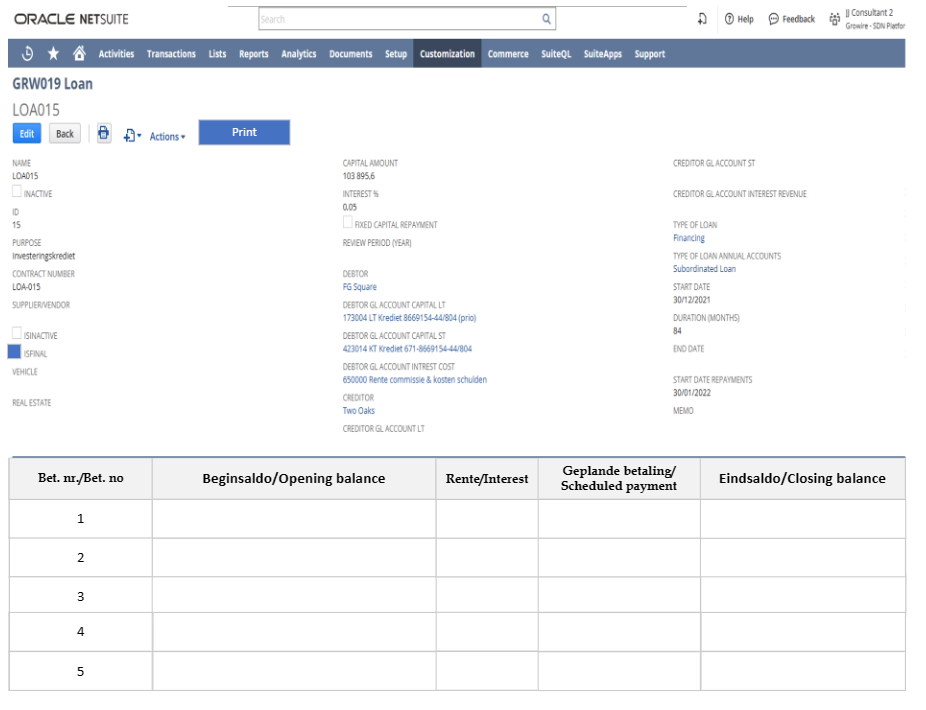Toggle the Fixed Capital Repayment checkbox
The width and height of the screenshot is (926, 710).
coord(348,224)
